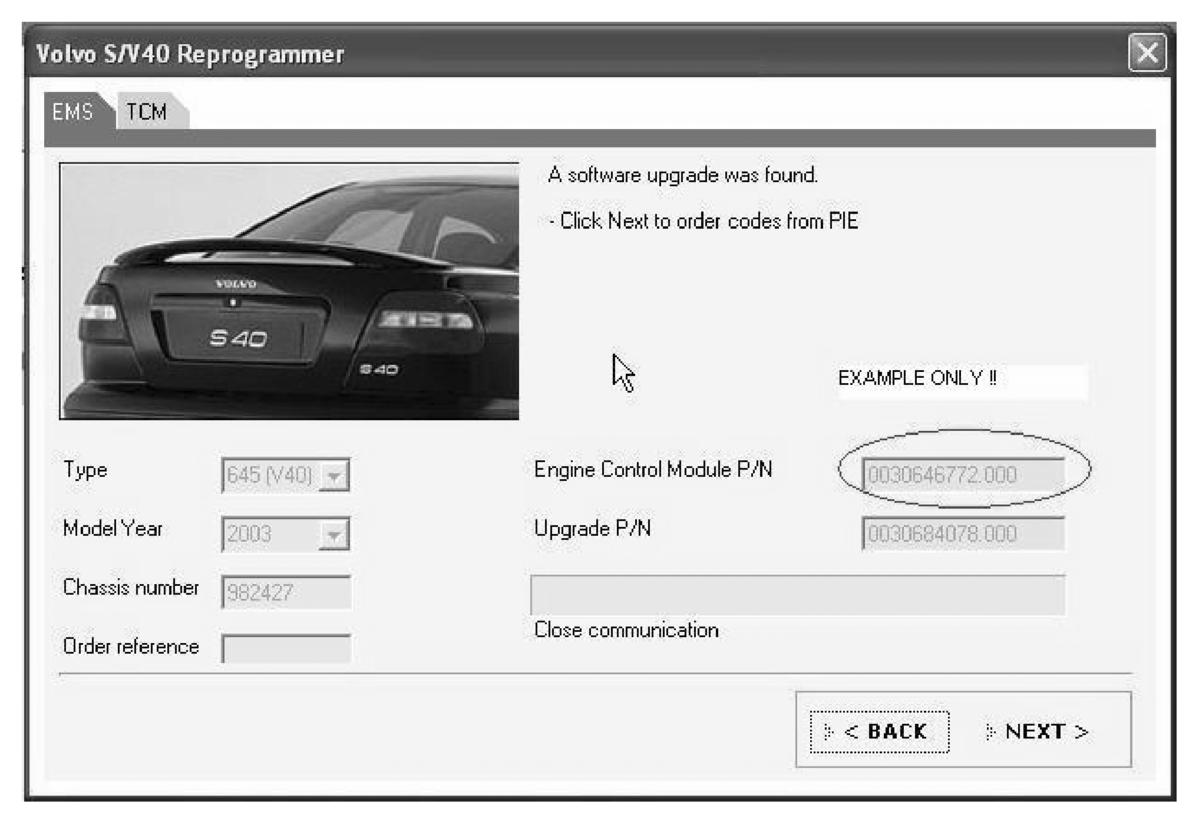Viewport: 1199px width, 824px height.
Task: Click the progress bar above Close communication
Action: pyautogui.click(x=798, y=595)
